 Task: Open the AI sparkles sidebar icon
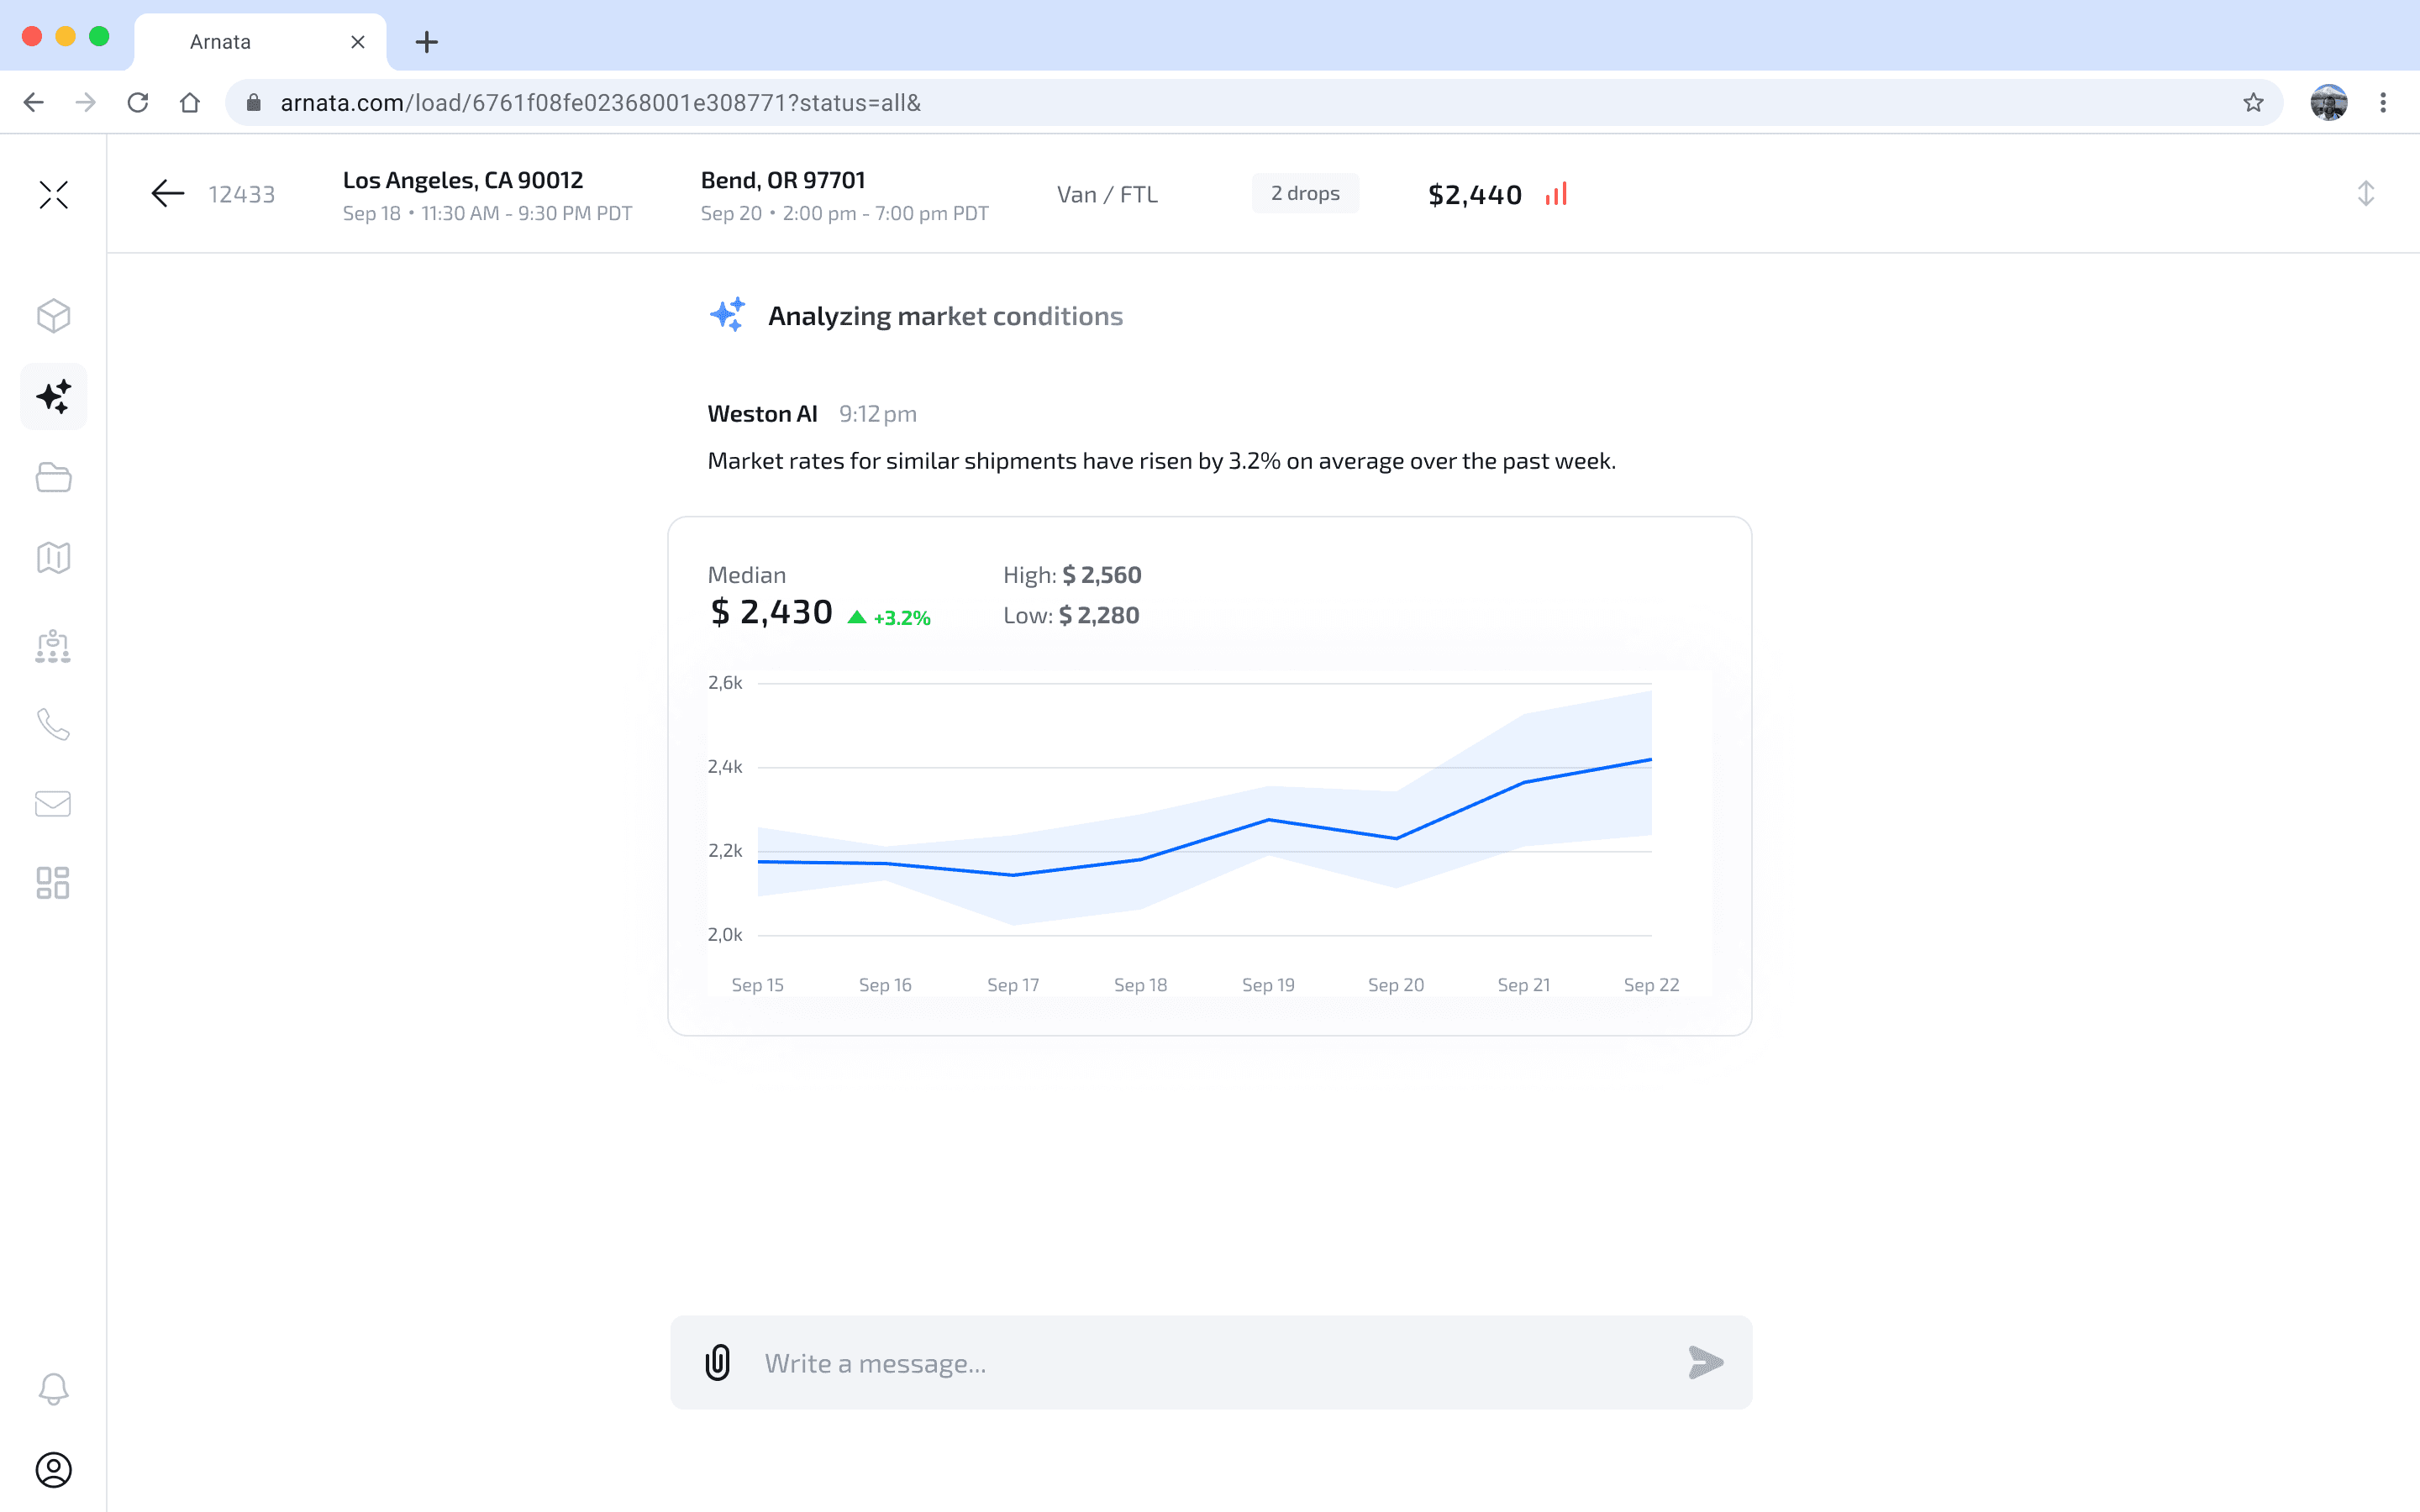coord(53,397)
